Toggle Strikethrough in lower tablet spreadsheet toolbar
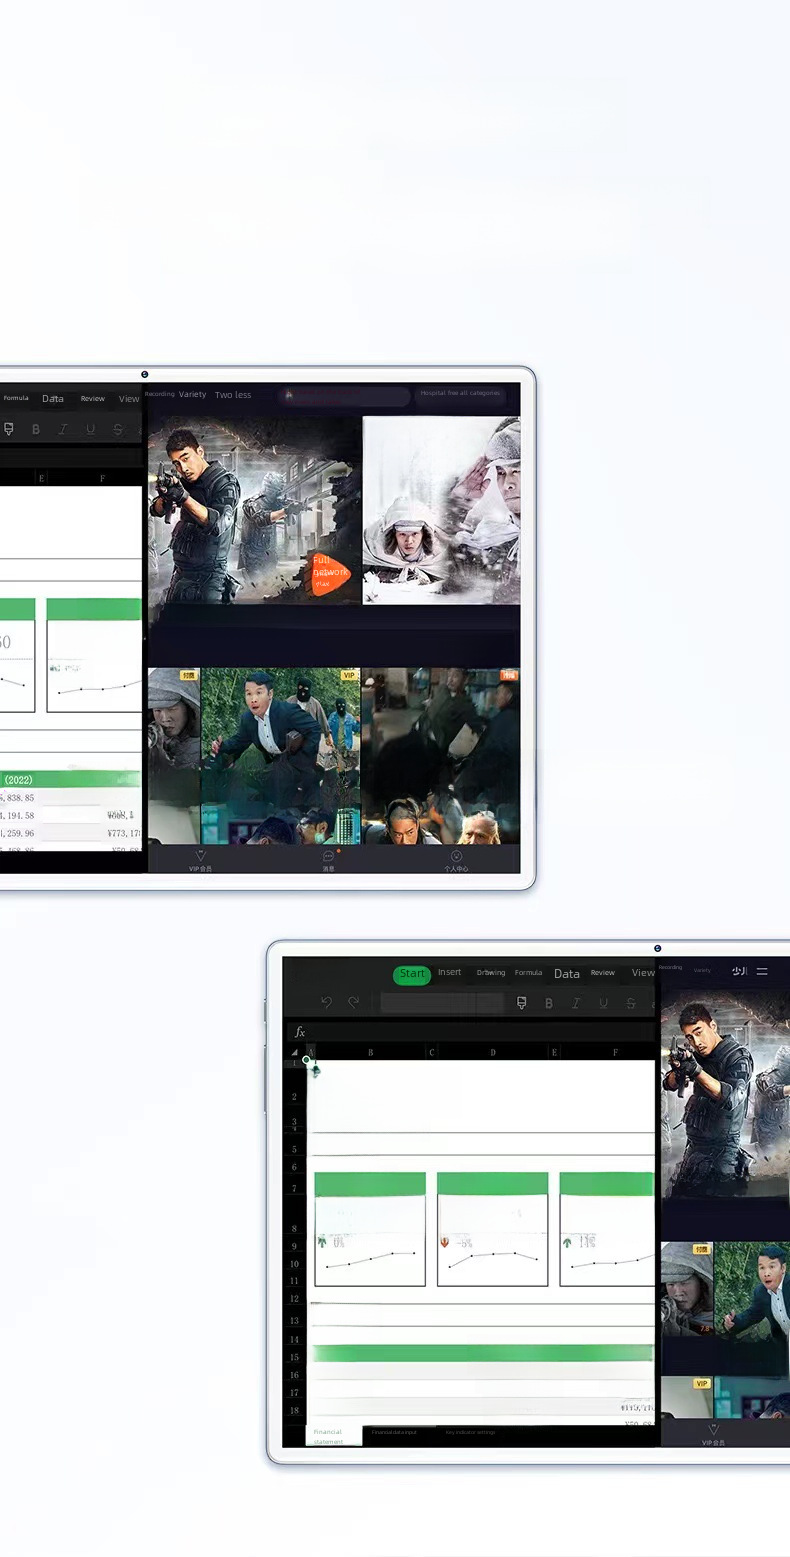790x1557 pixels. coord(630,1003)
